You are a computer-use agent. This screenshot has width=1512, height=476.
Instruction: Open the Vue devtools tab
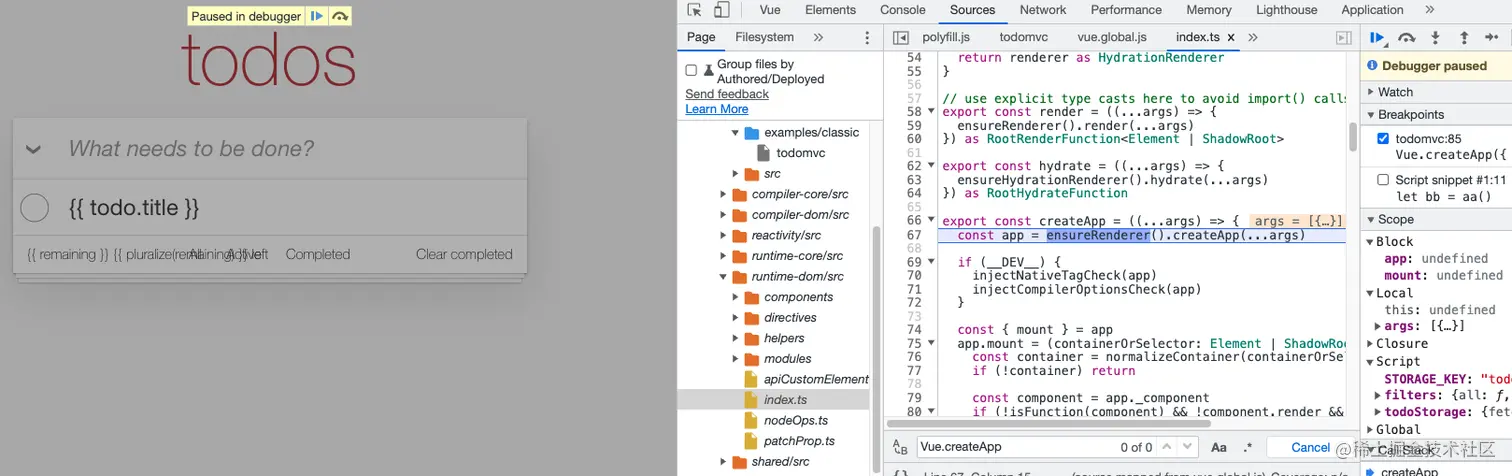coord(770,10)
